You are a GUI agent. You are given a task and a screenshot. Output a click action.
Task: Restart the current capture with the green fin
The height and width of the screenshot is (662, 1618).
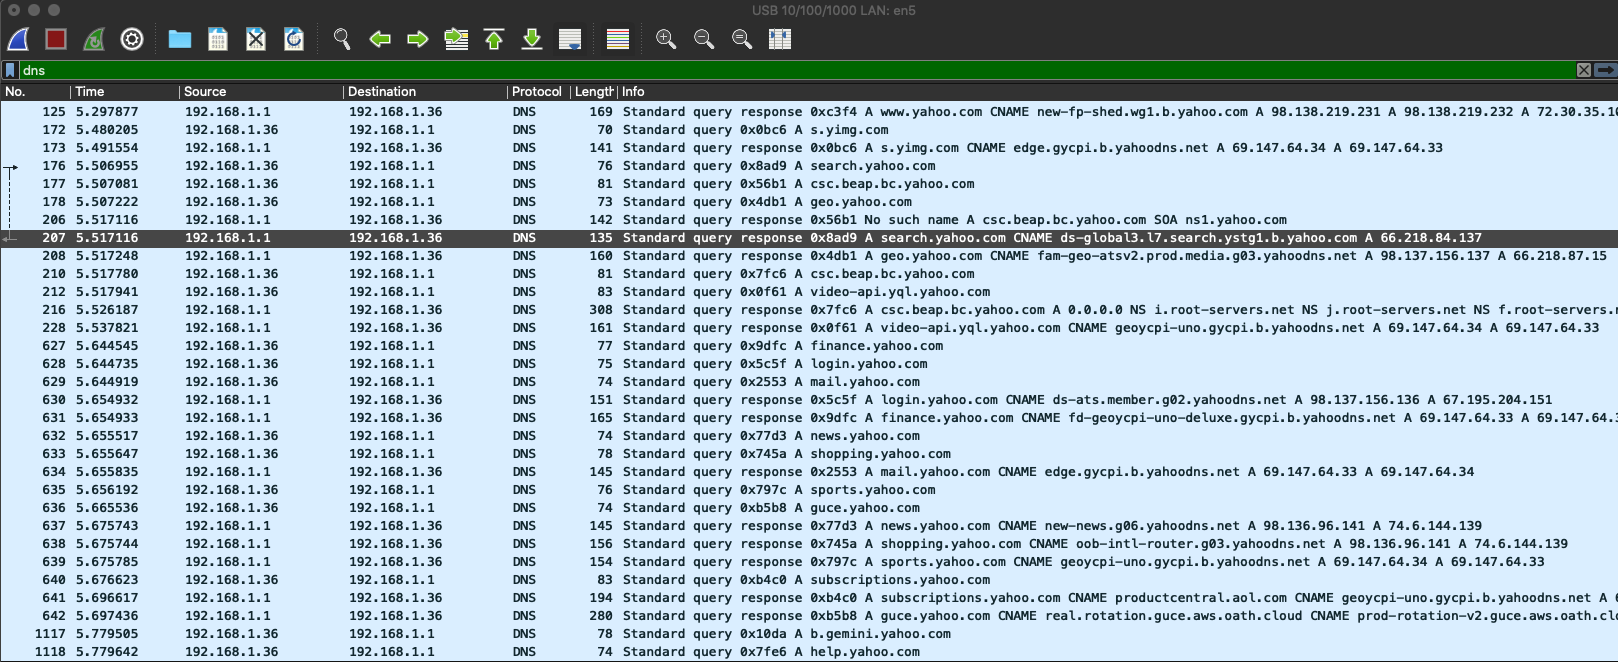tap(94, 39)
